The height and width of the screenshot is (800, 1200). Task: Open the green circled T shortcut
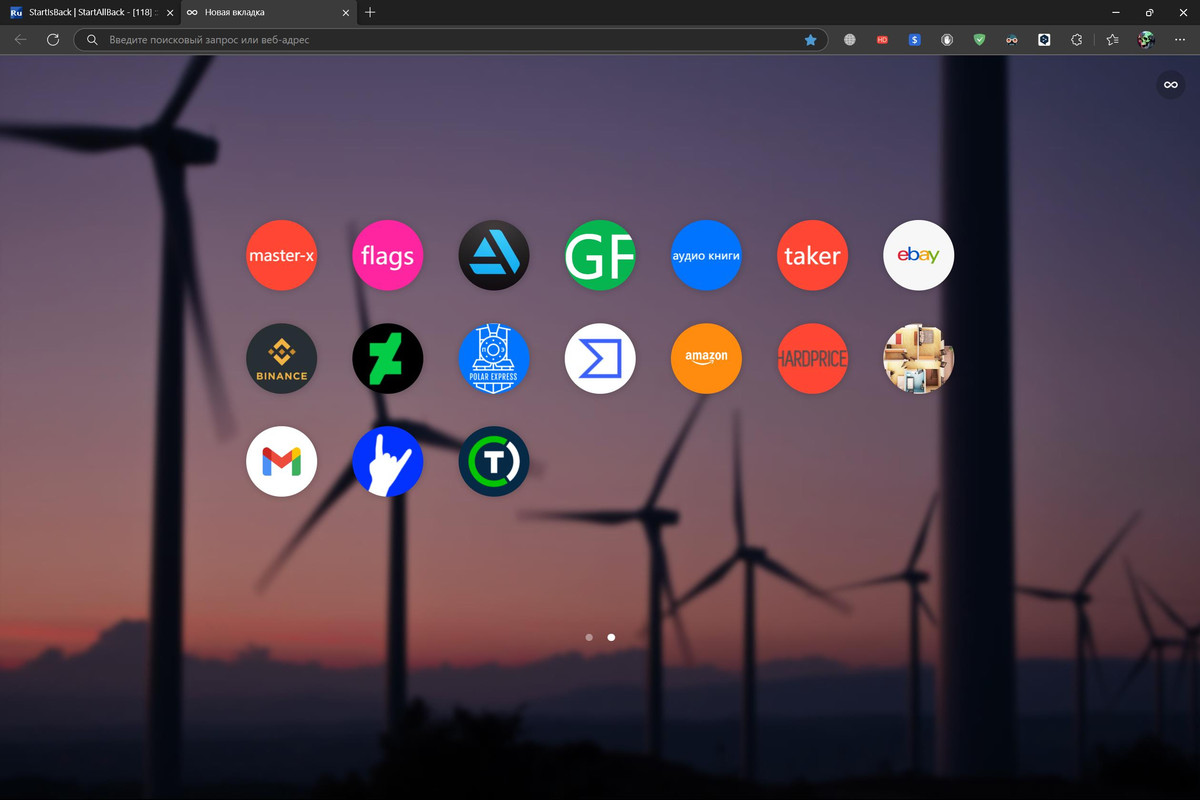pyautogui.click(x=494, y=461)
